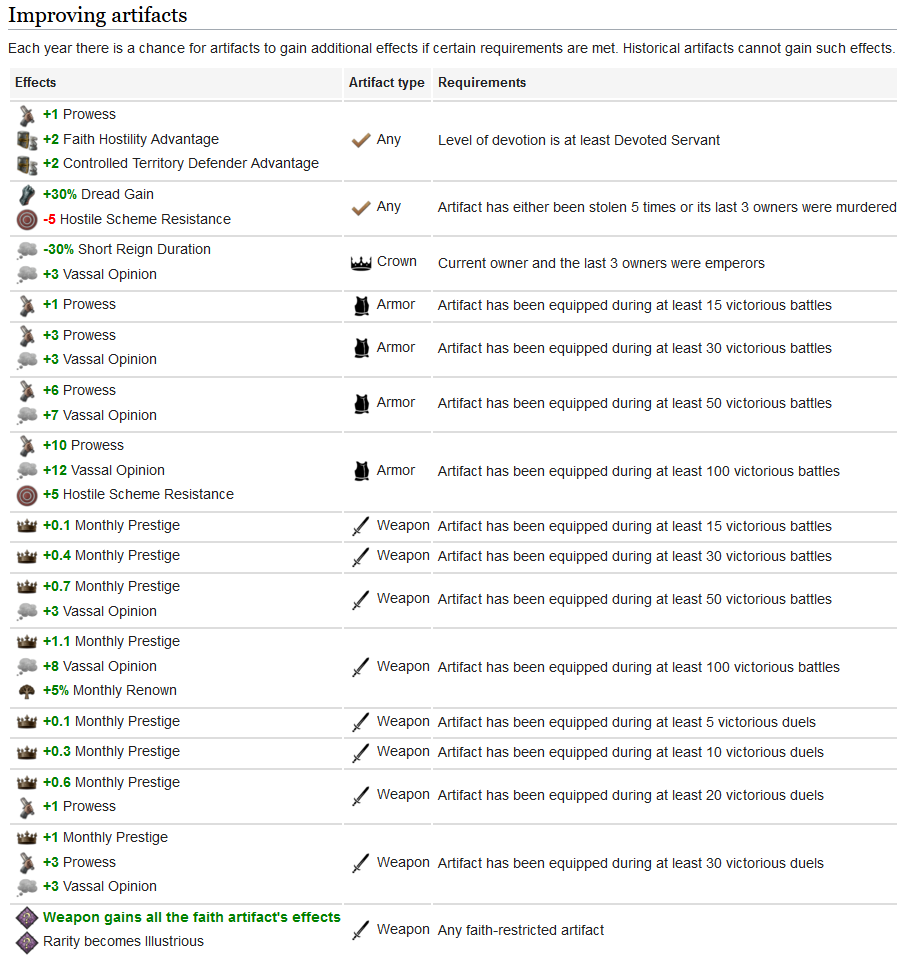Screen dimensions: 897x964
Task: Click the Short Reign Duration icon
Action: [27, 250]
